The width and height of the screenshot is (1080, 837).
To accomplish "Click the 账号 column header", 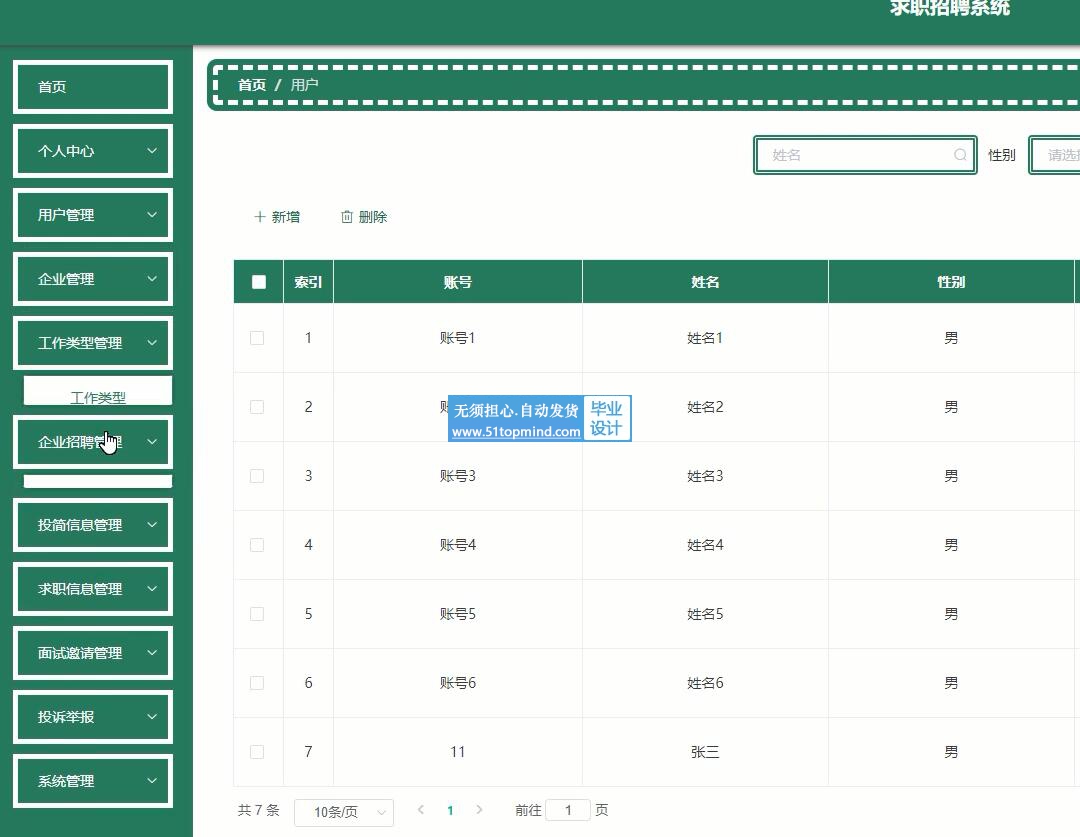I will click(x=458, y=282).
